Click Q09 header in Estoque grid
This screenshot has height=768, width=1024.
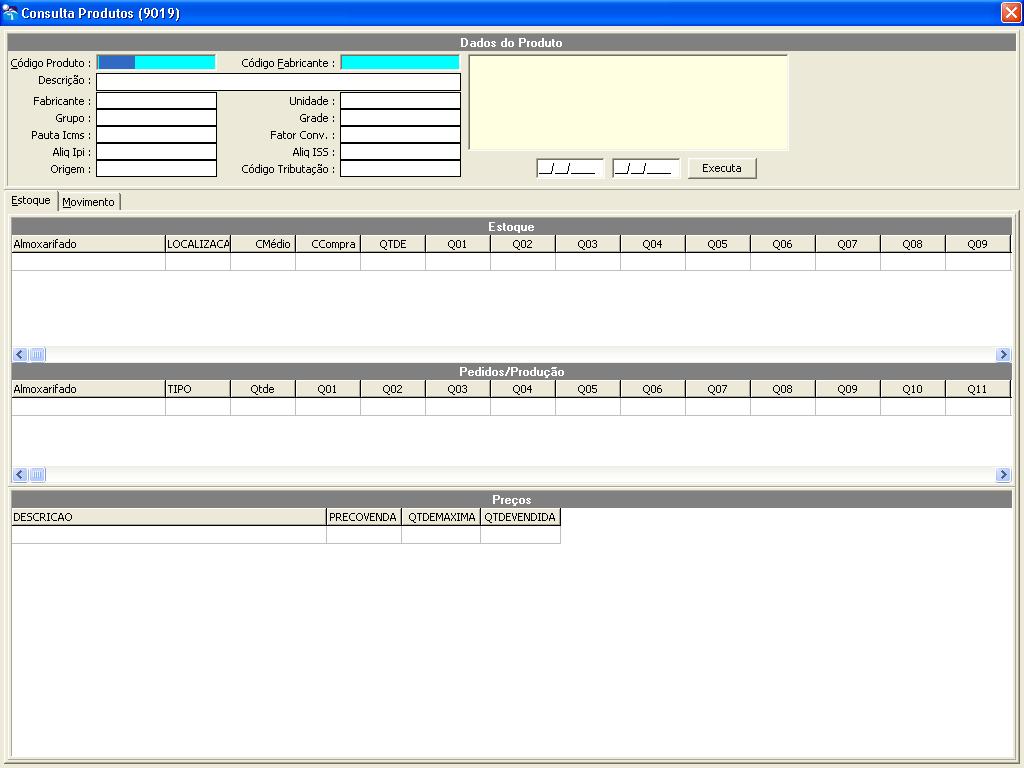pyautogui.click(x=978, y=244)
